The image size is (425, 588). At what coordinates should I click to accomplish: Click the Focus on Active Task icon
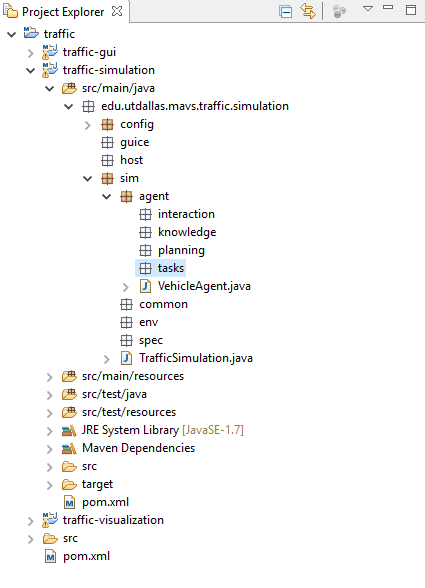pyautogui.click(x=339, y=12)
